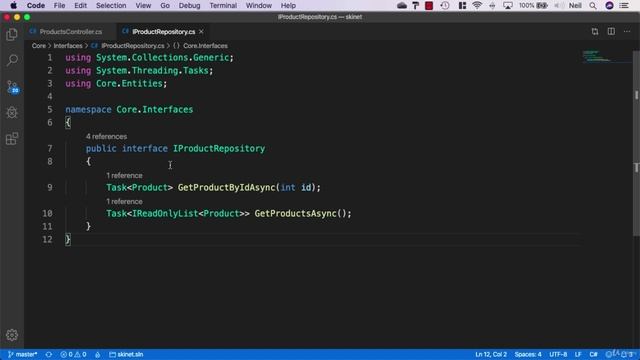The image size is (640, 360).
Task: Click skinet.sln project in status bar
Action: [126, 354]
